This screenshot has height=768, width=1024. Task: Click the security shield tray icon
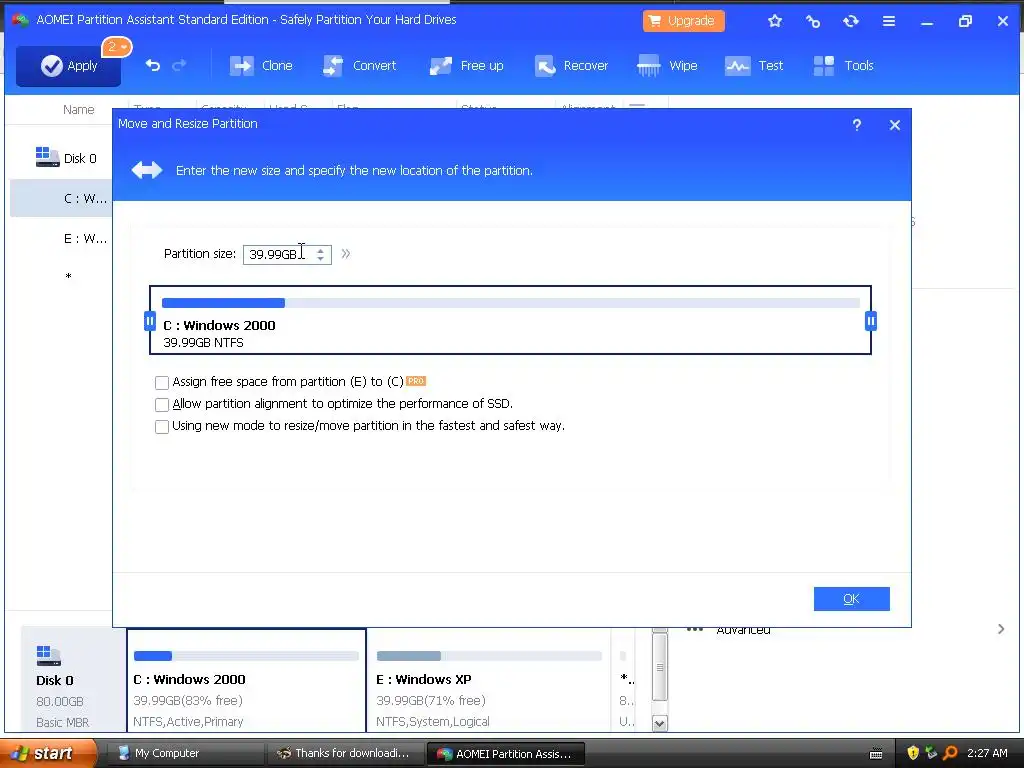(913, 753)
